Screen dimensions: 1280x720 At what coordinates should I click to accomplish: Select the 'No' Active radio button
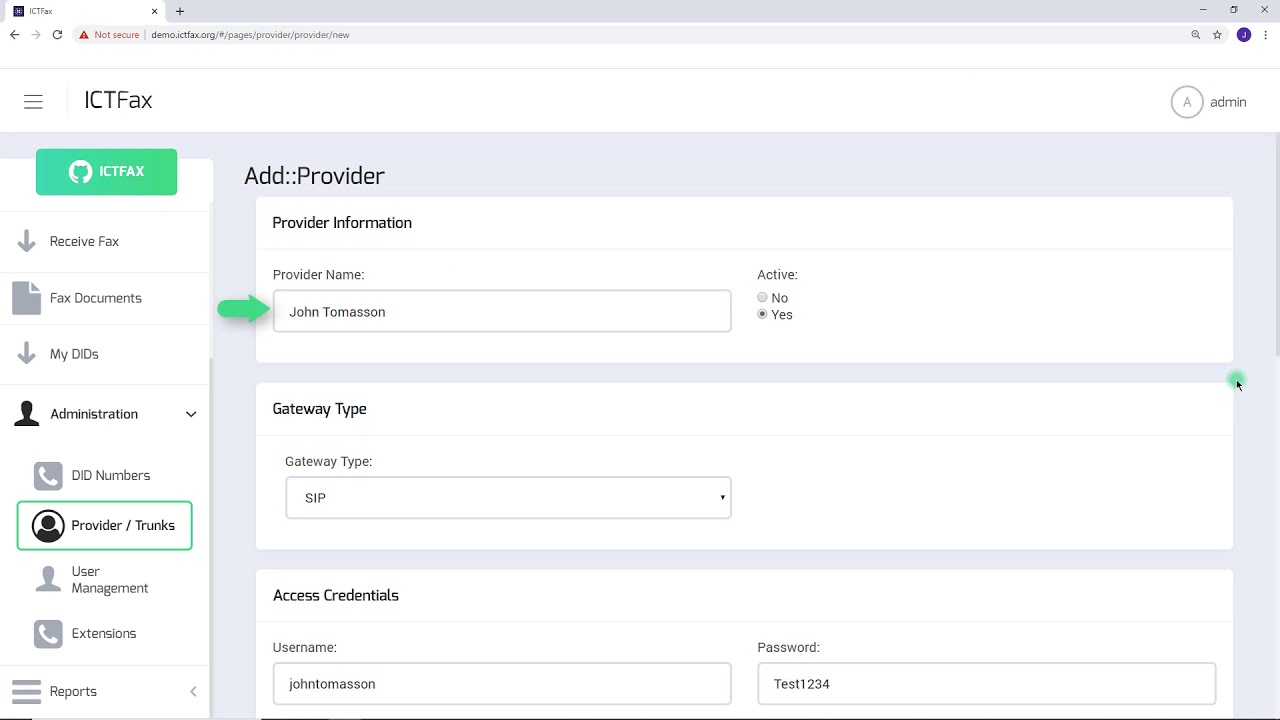[x=762, y=298]
